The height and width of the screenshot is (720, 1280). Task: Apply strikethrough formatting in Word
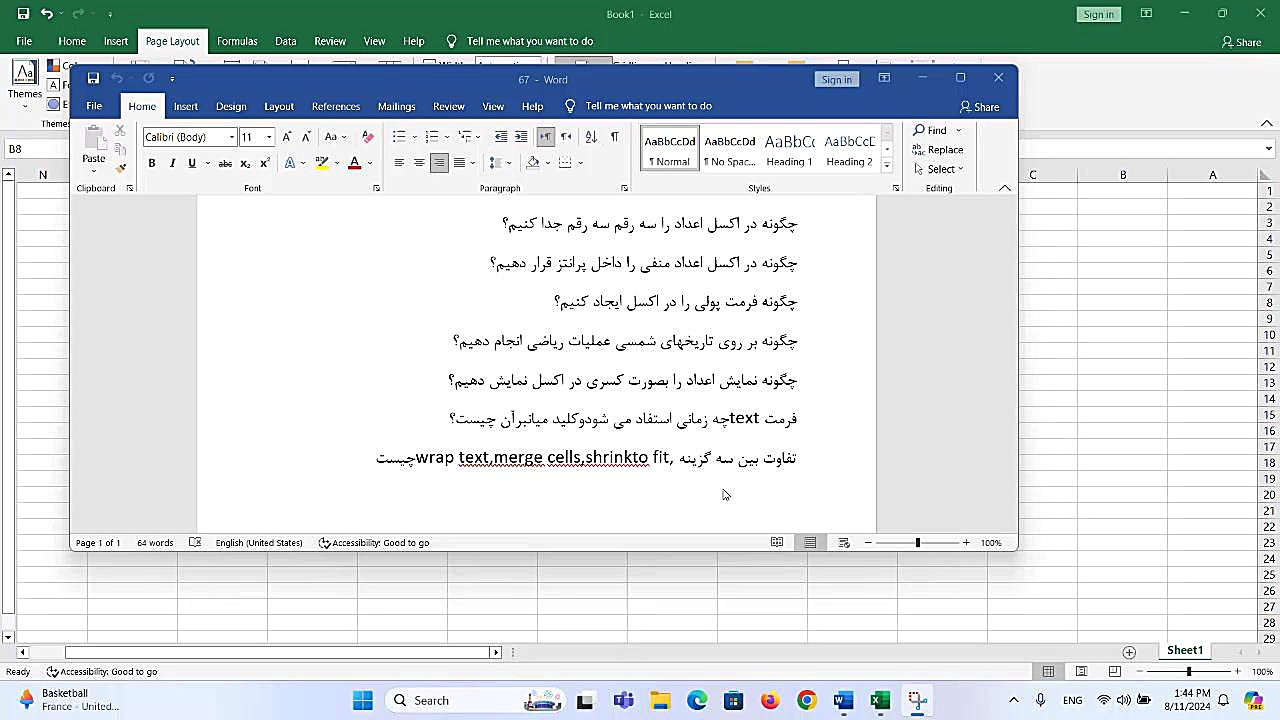coord(225,163)
